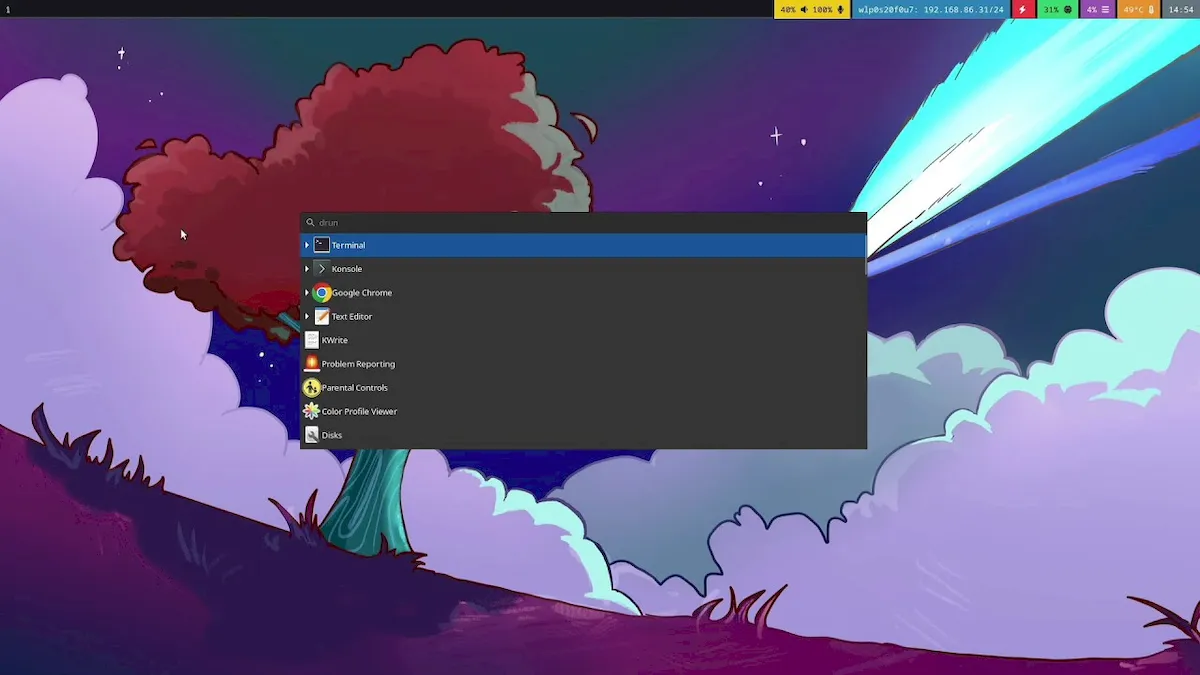Click the Parental Controls icon
1200x675 pixels.
point(311,388)
